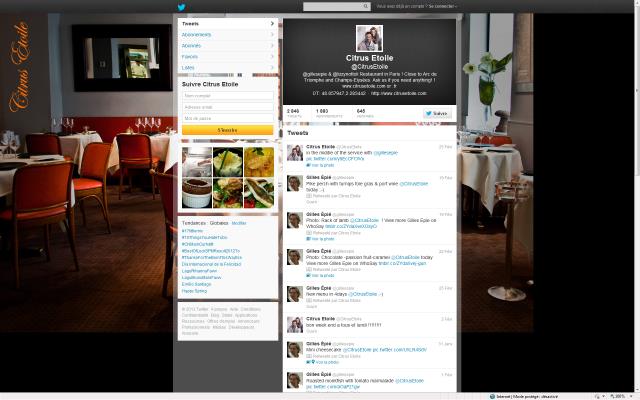The image size is (640, 400).
Task: Open the fish fillet with tomatoes thumbnail
Action: (259, 193)
